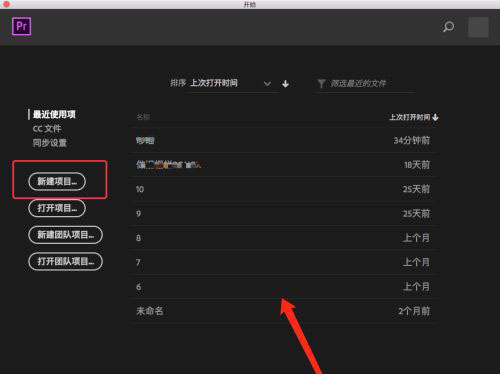The image size is (500, 374).
Task: Open recent project 未命名
Action: pos(283,311)
